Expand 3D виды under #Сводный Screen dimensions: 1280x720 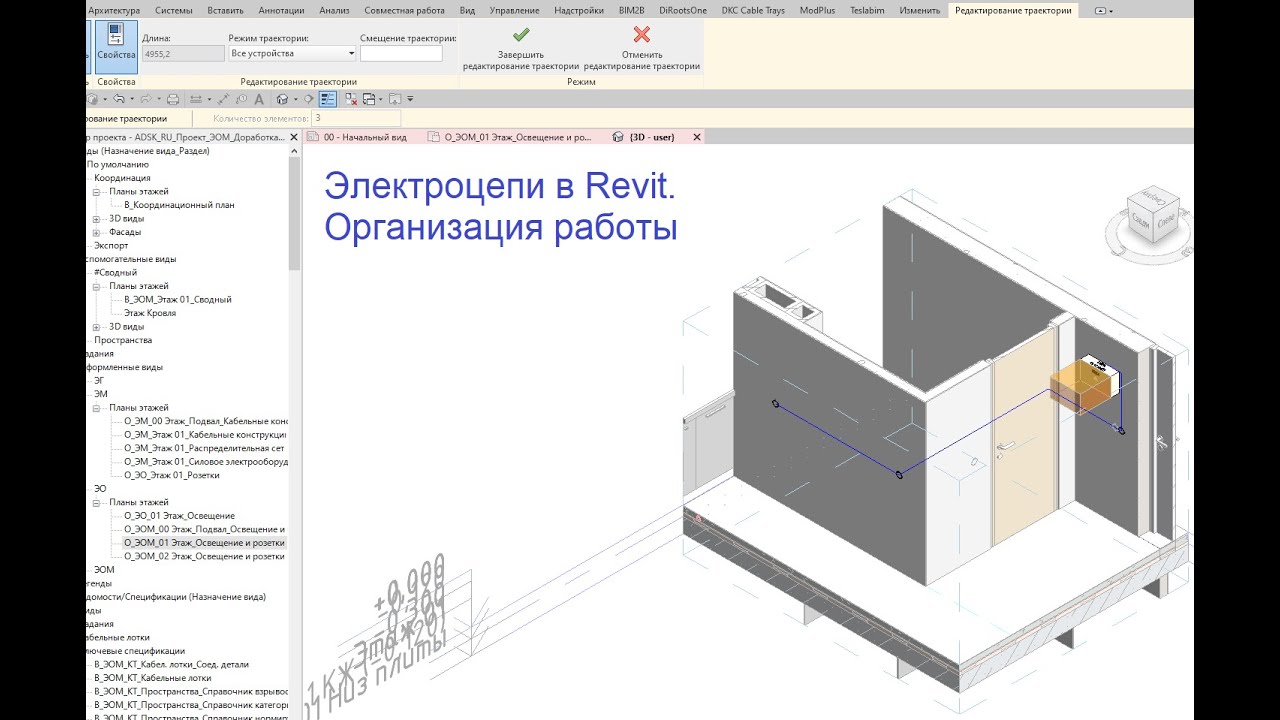97,326
